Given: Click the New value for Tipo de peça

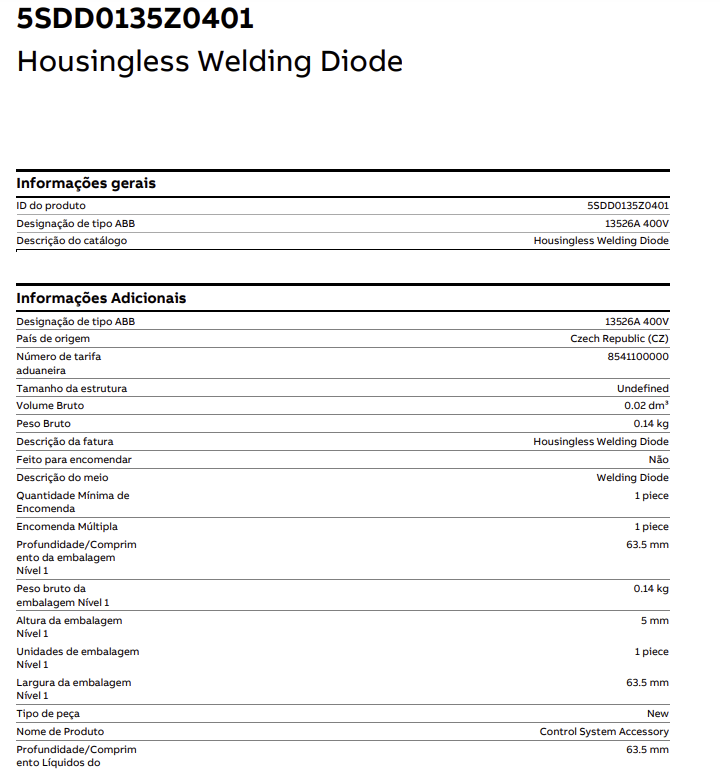Looking at the screenshot, I should coord(658,714).
